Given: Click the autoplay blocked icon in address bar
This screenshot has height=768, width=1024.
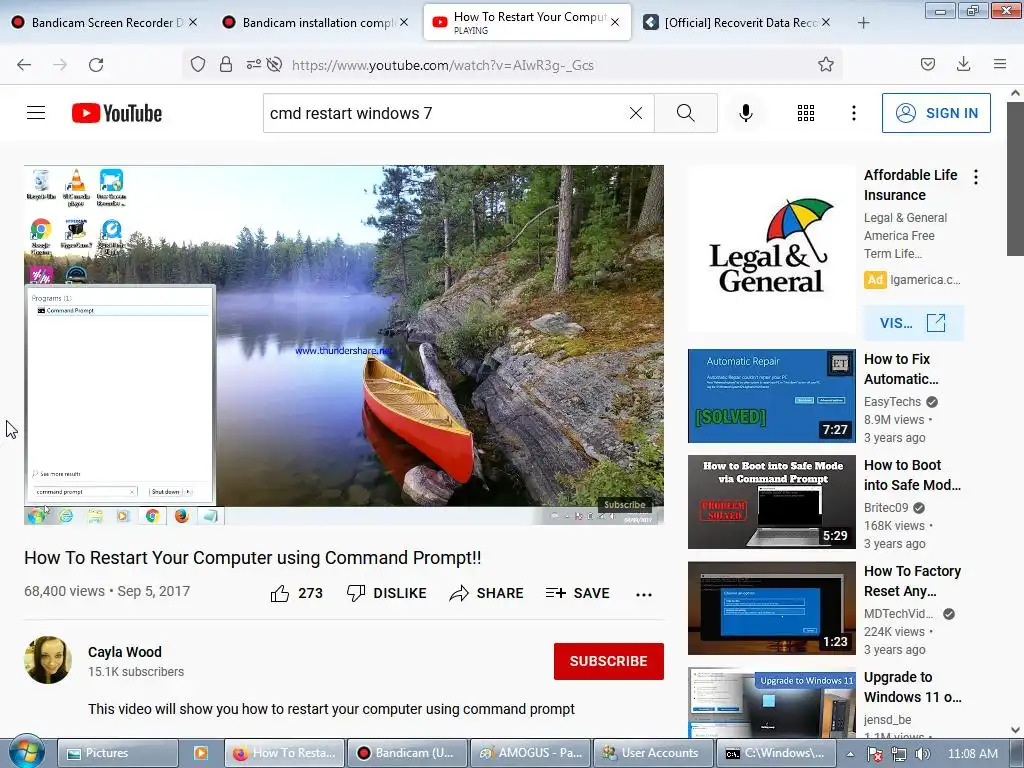Looking at the screenshot, I should (275, 64).
